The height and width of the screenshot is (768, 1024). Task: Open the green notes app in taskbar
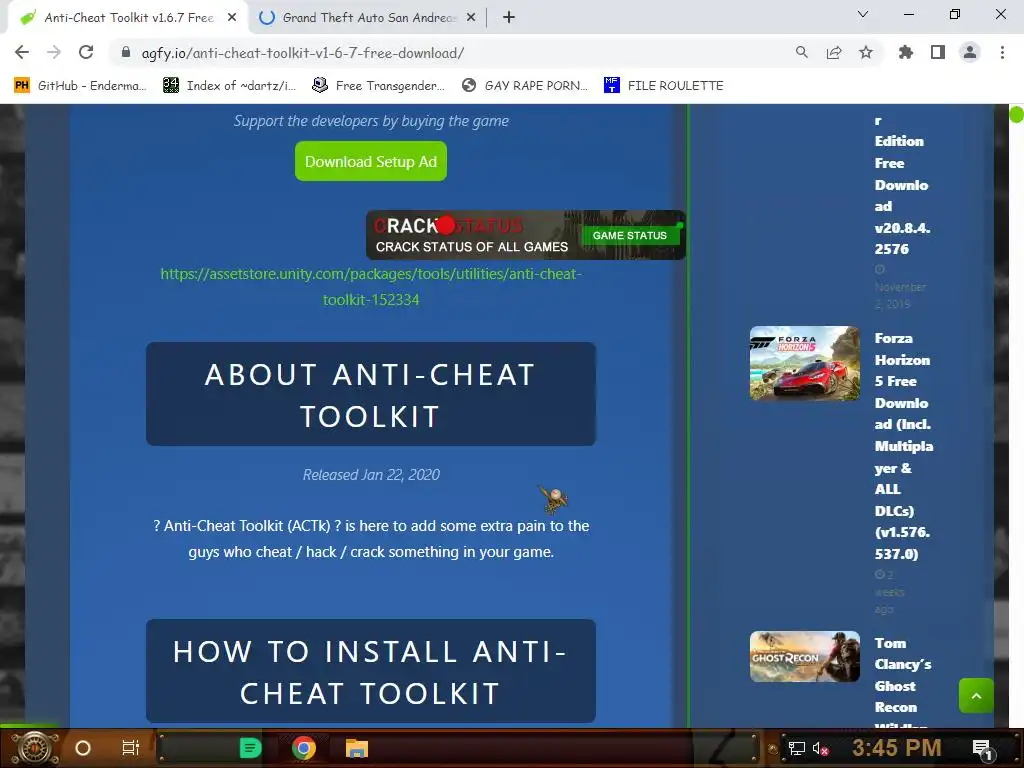point(250,748)
